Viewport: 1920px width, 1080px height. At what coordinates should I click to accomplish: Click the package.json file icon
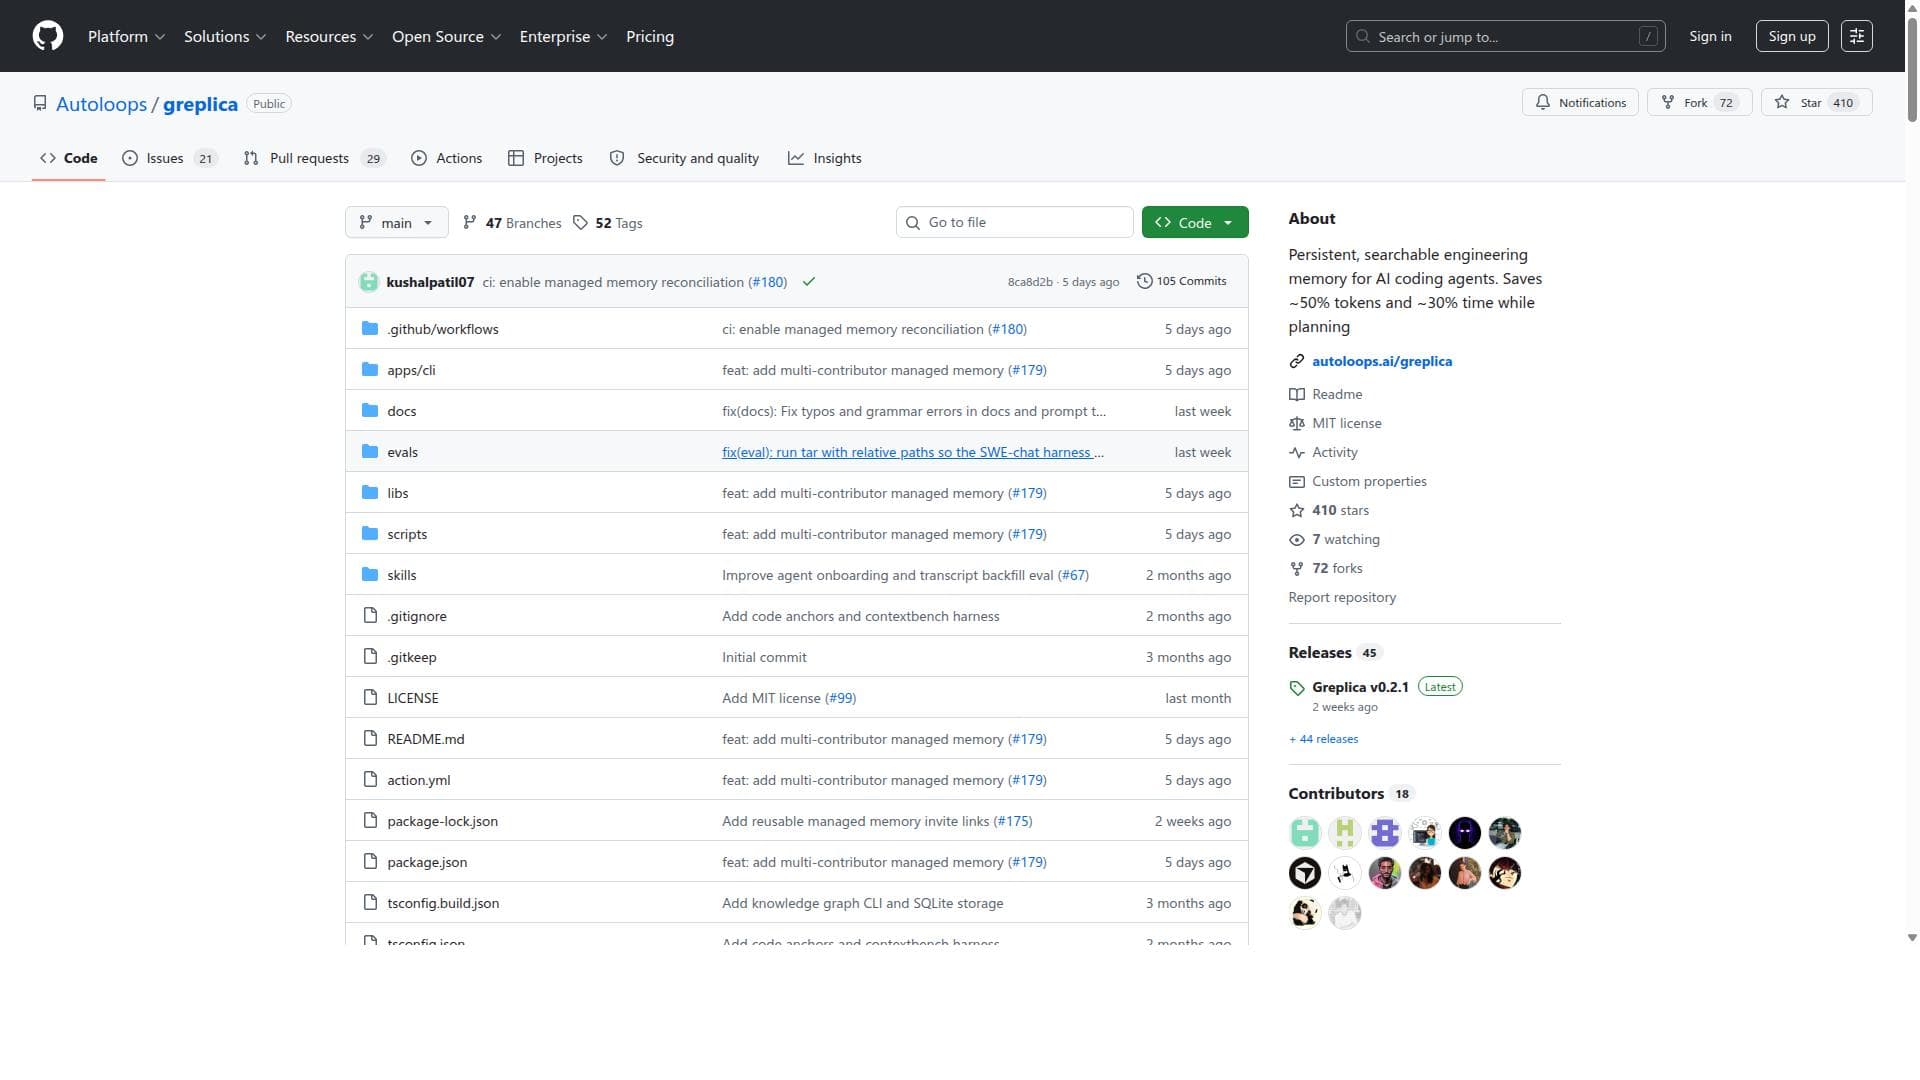pos(370,862)
